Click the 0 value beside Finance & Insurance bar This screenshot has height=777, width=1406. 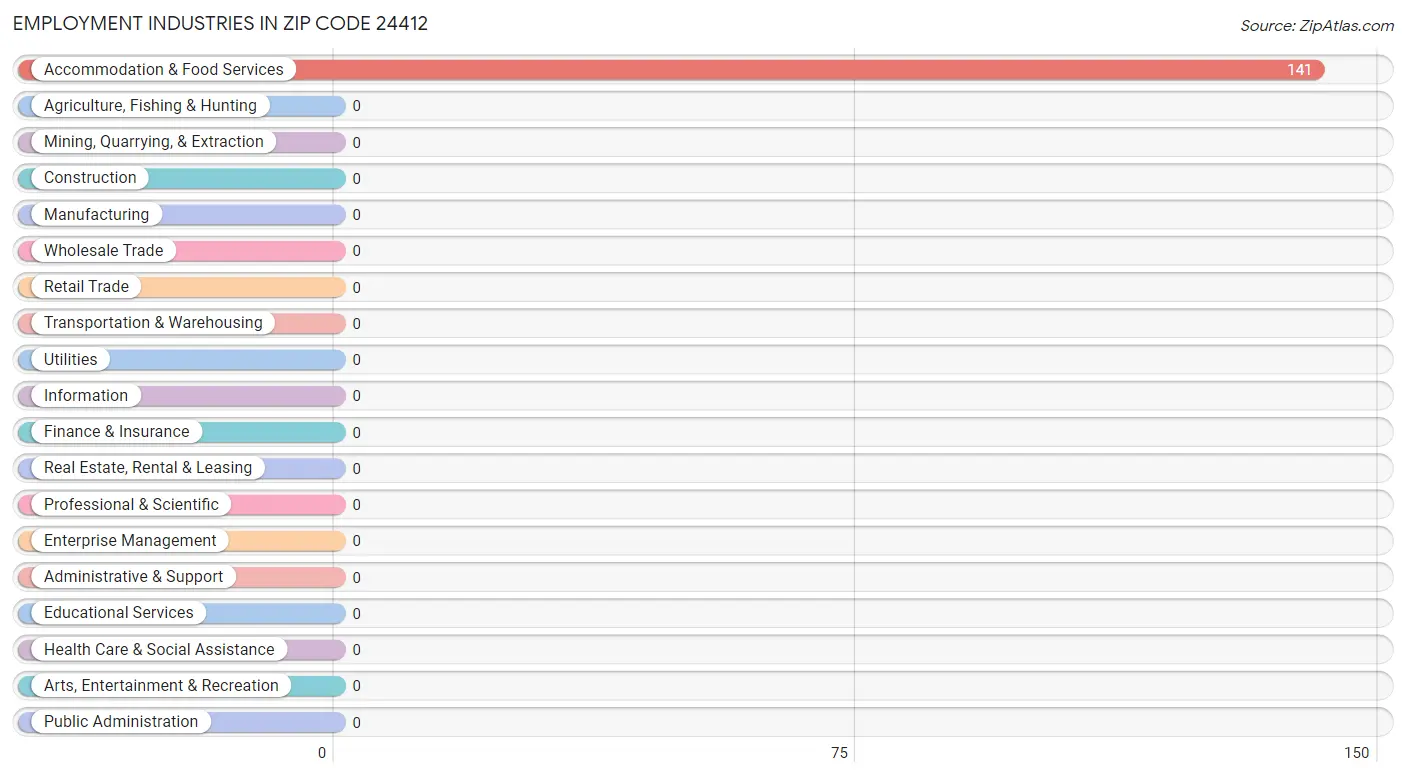click(x=356, y=433)
